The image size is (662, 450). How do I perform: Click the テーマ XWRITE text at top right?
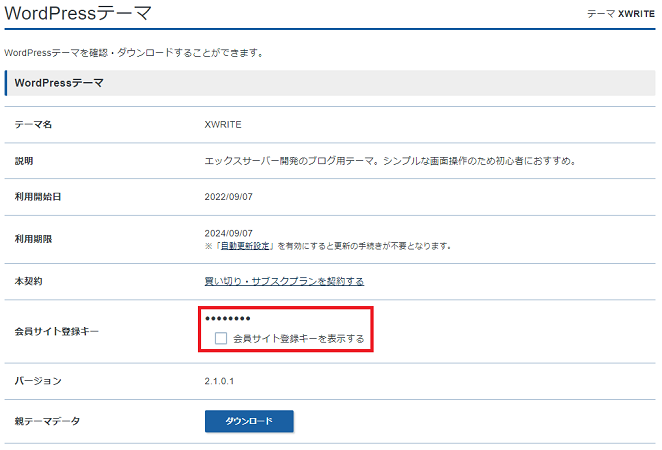[621, 14]
